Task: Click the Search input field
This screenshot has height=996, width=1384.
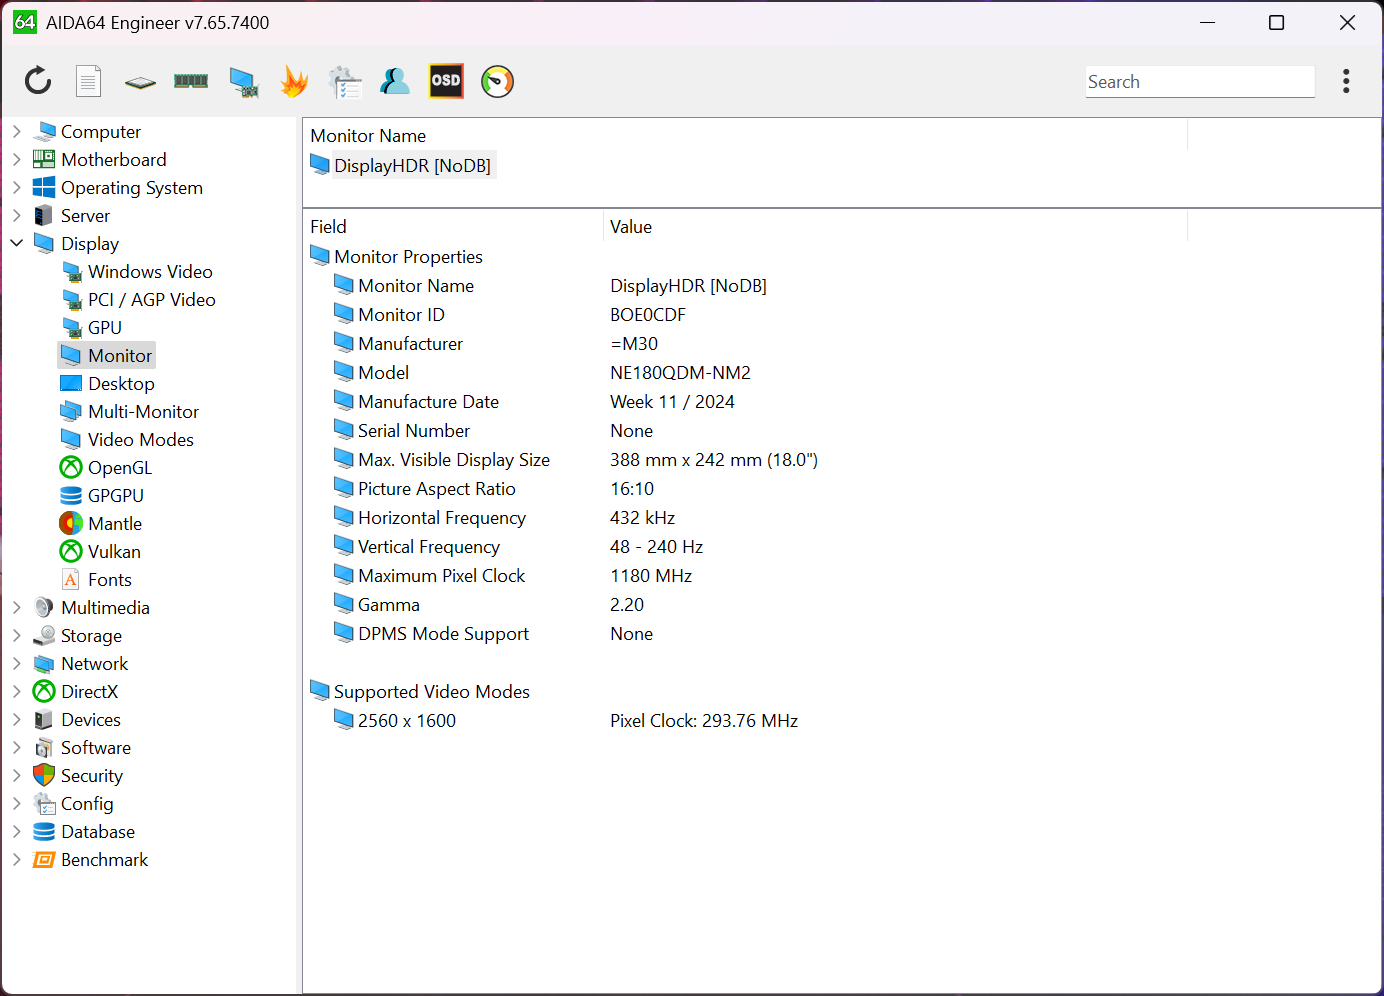Action: 1199,82
